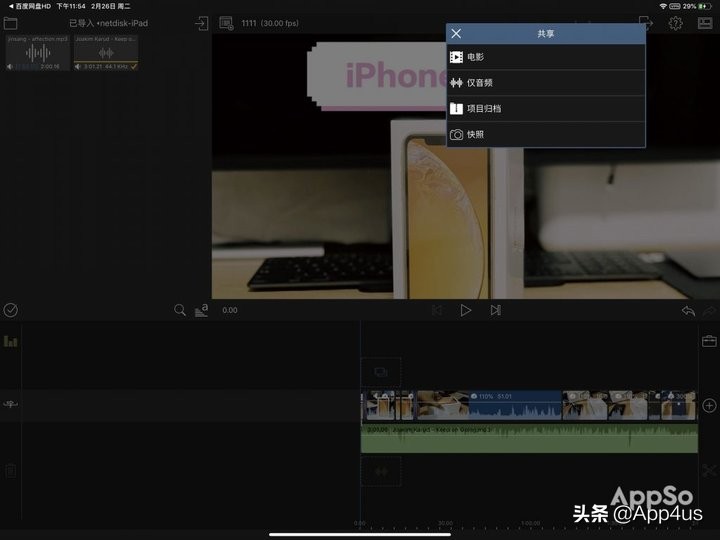The width and height of the screenshot is (720, 540).
Task: Click the camera icon beside 快照
Action: pyautogui.click(x=456, y=135)
